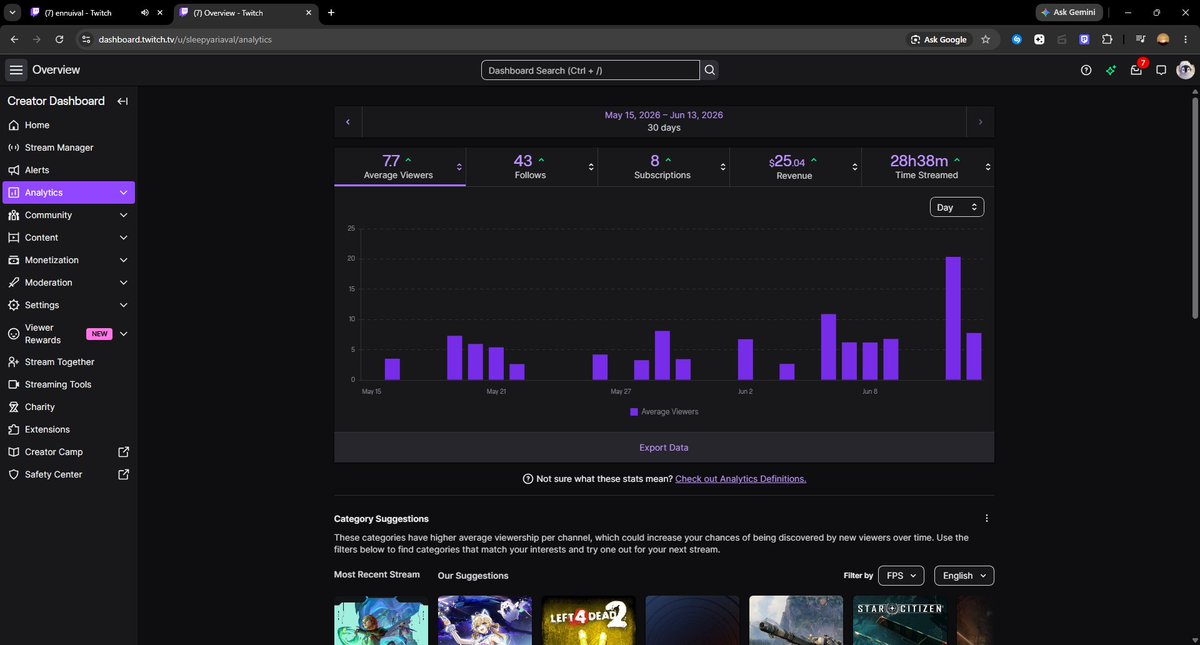
Task: Select the Revenue stat tab
Action: (x=794, y=167)
